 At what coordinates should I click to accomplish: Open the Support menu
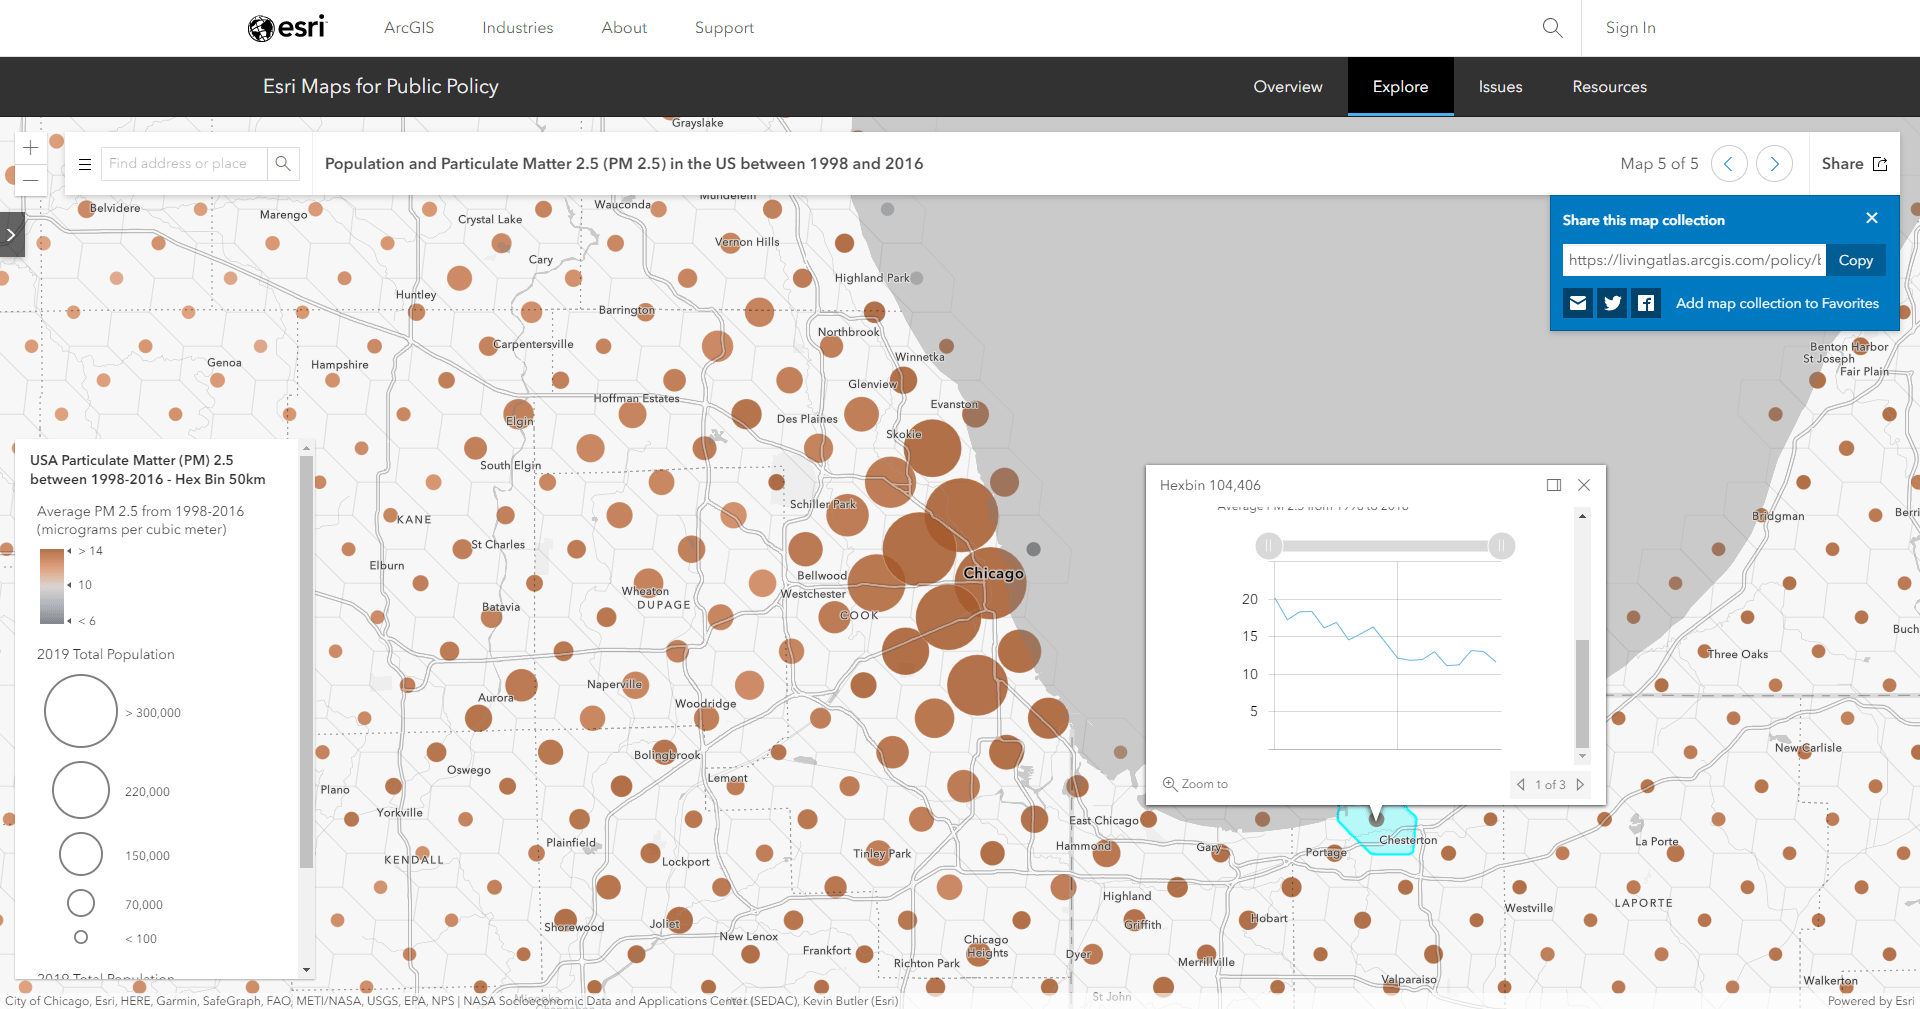point(724,28)
